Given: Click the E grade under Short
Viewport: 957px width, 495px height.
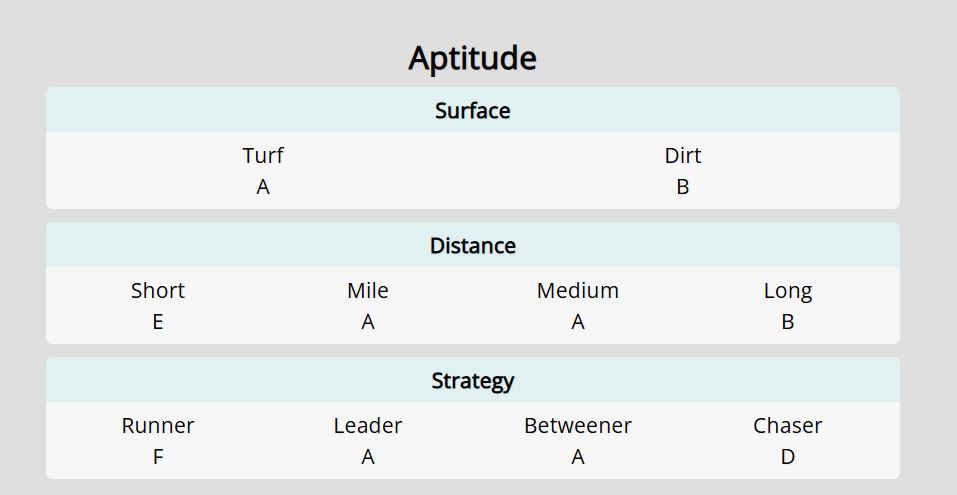Looking at the screenshot, I should pos(158,322).
